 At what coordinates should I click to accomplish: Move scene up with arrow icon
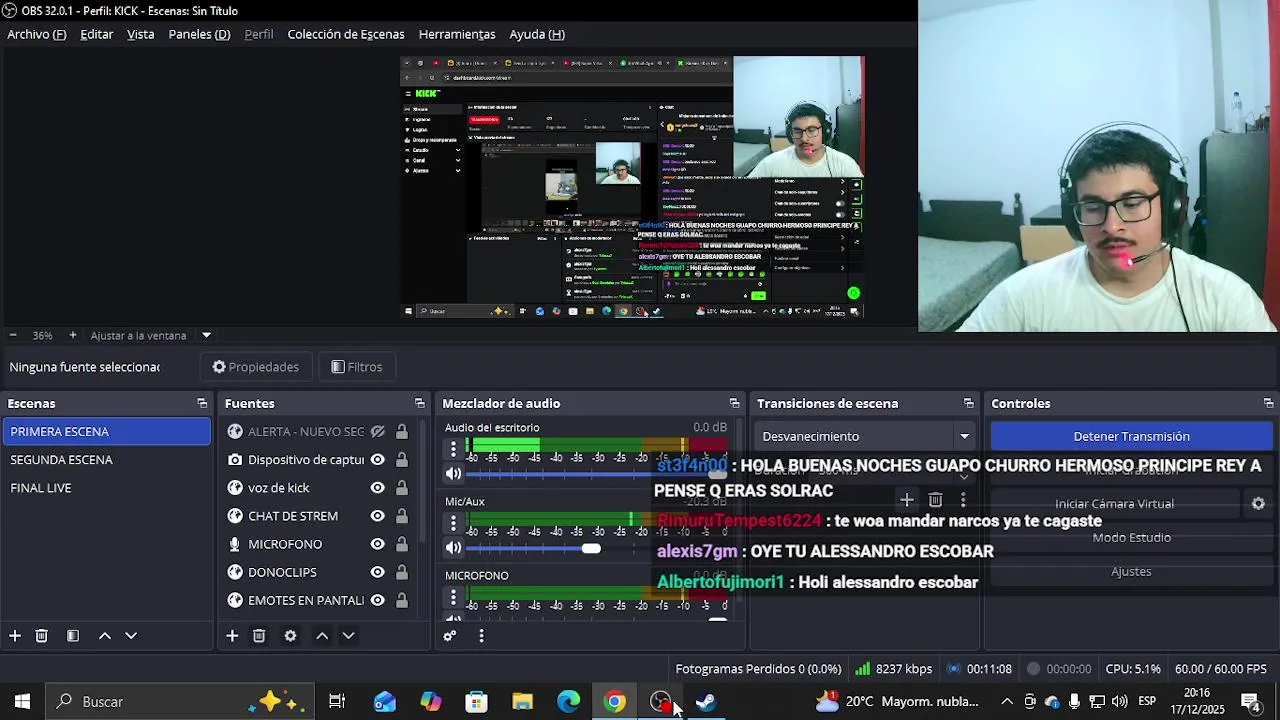pos(104,636)
